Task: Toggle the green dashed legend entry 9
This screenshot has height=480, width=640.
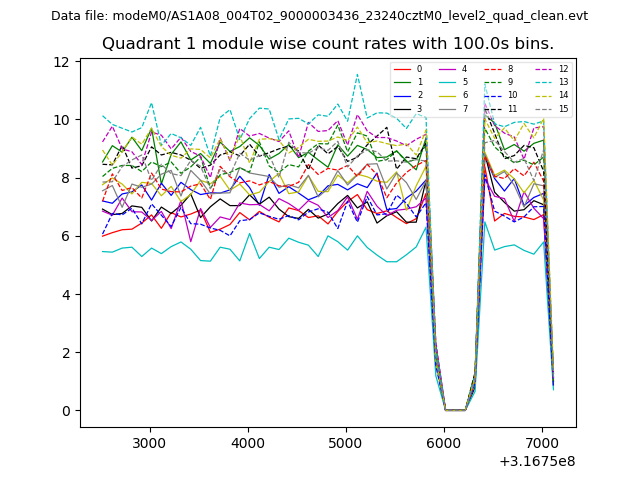Action: click(x=492, y=82)
